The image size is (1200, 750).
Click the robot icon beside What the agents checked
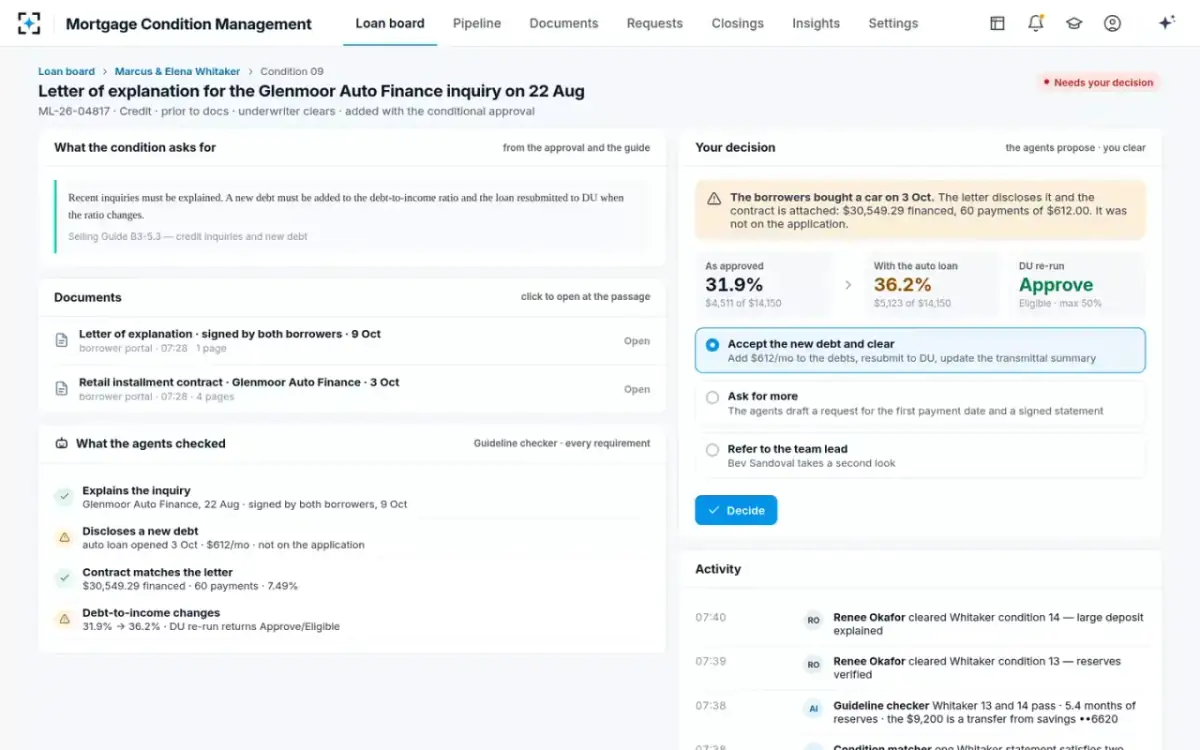pyautogui.click(x=62, y=443)
